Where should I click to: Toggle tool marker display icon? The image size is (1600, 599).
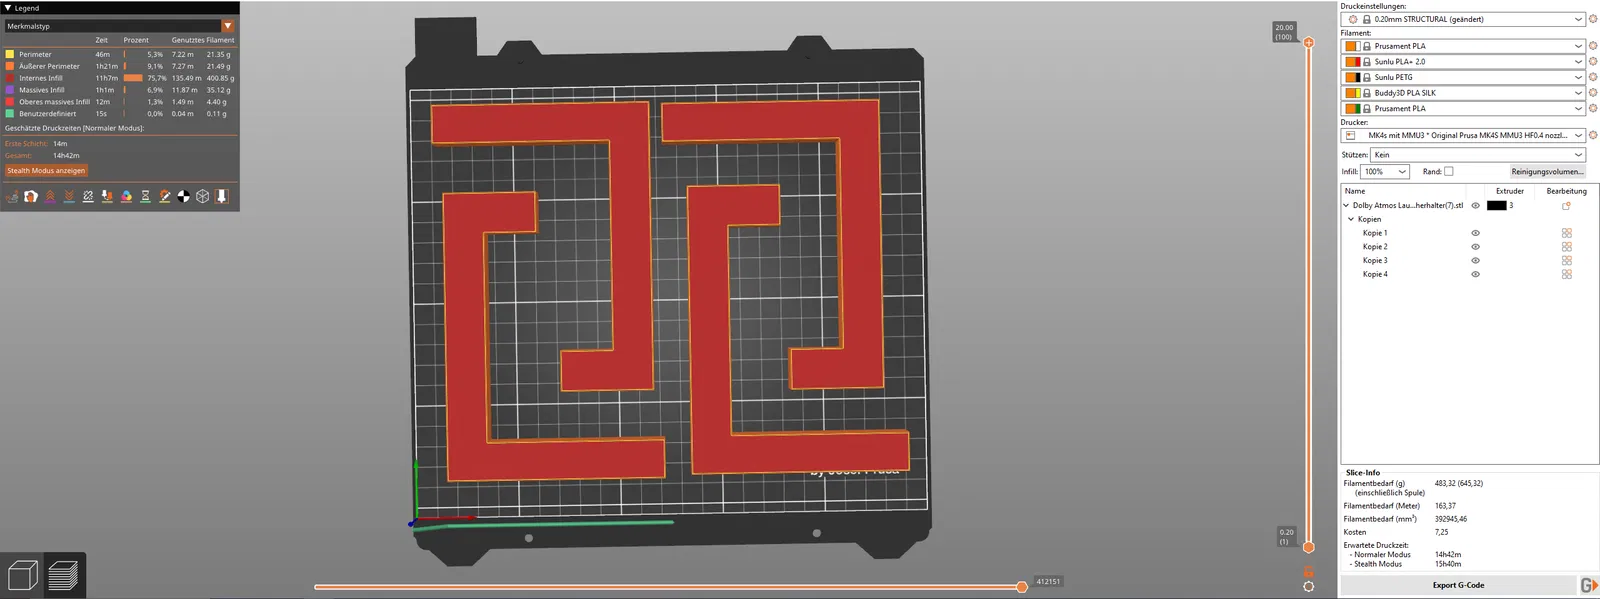point(222,196)
